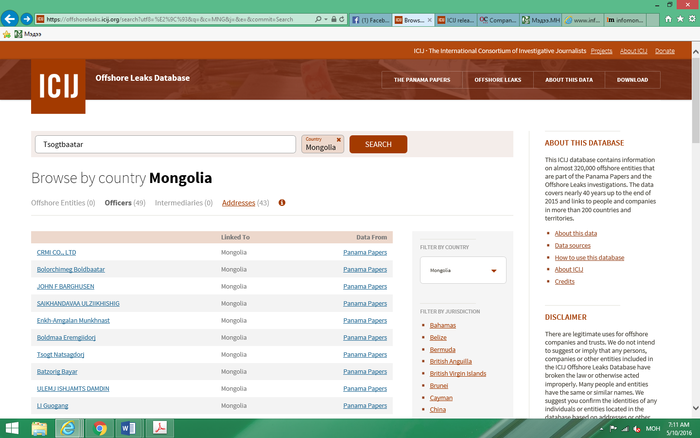700x438 pixels.
Task: Click the volume tray icon
Action: pos(637,429)
